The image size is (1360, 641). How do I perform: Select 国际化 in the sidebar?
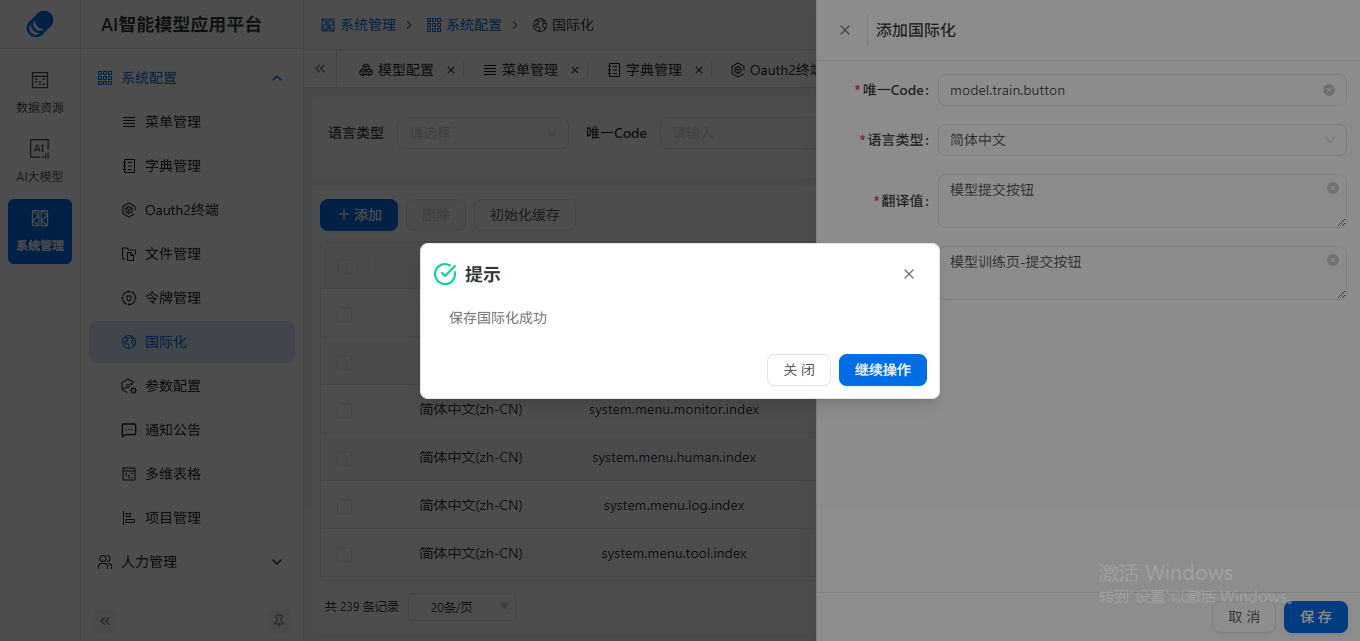click(191, 342)
